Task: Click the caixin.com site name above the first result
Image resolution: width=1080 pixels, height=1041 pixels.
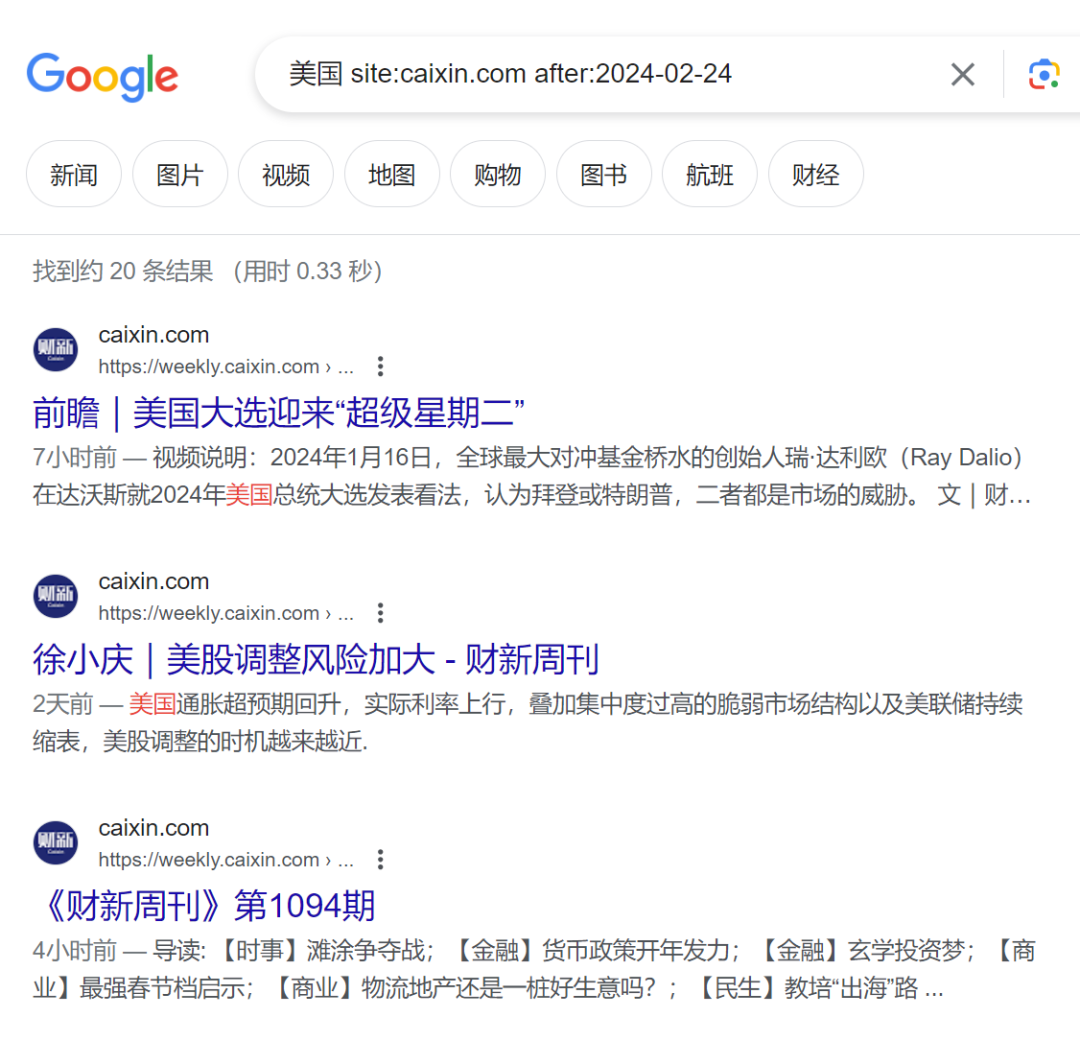Action: [x=153, y=334]
